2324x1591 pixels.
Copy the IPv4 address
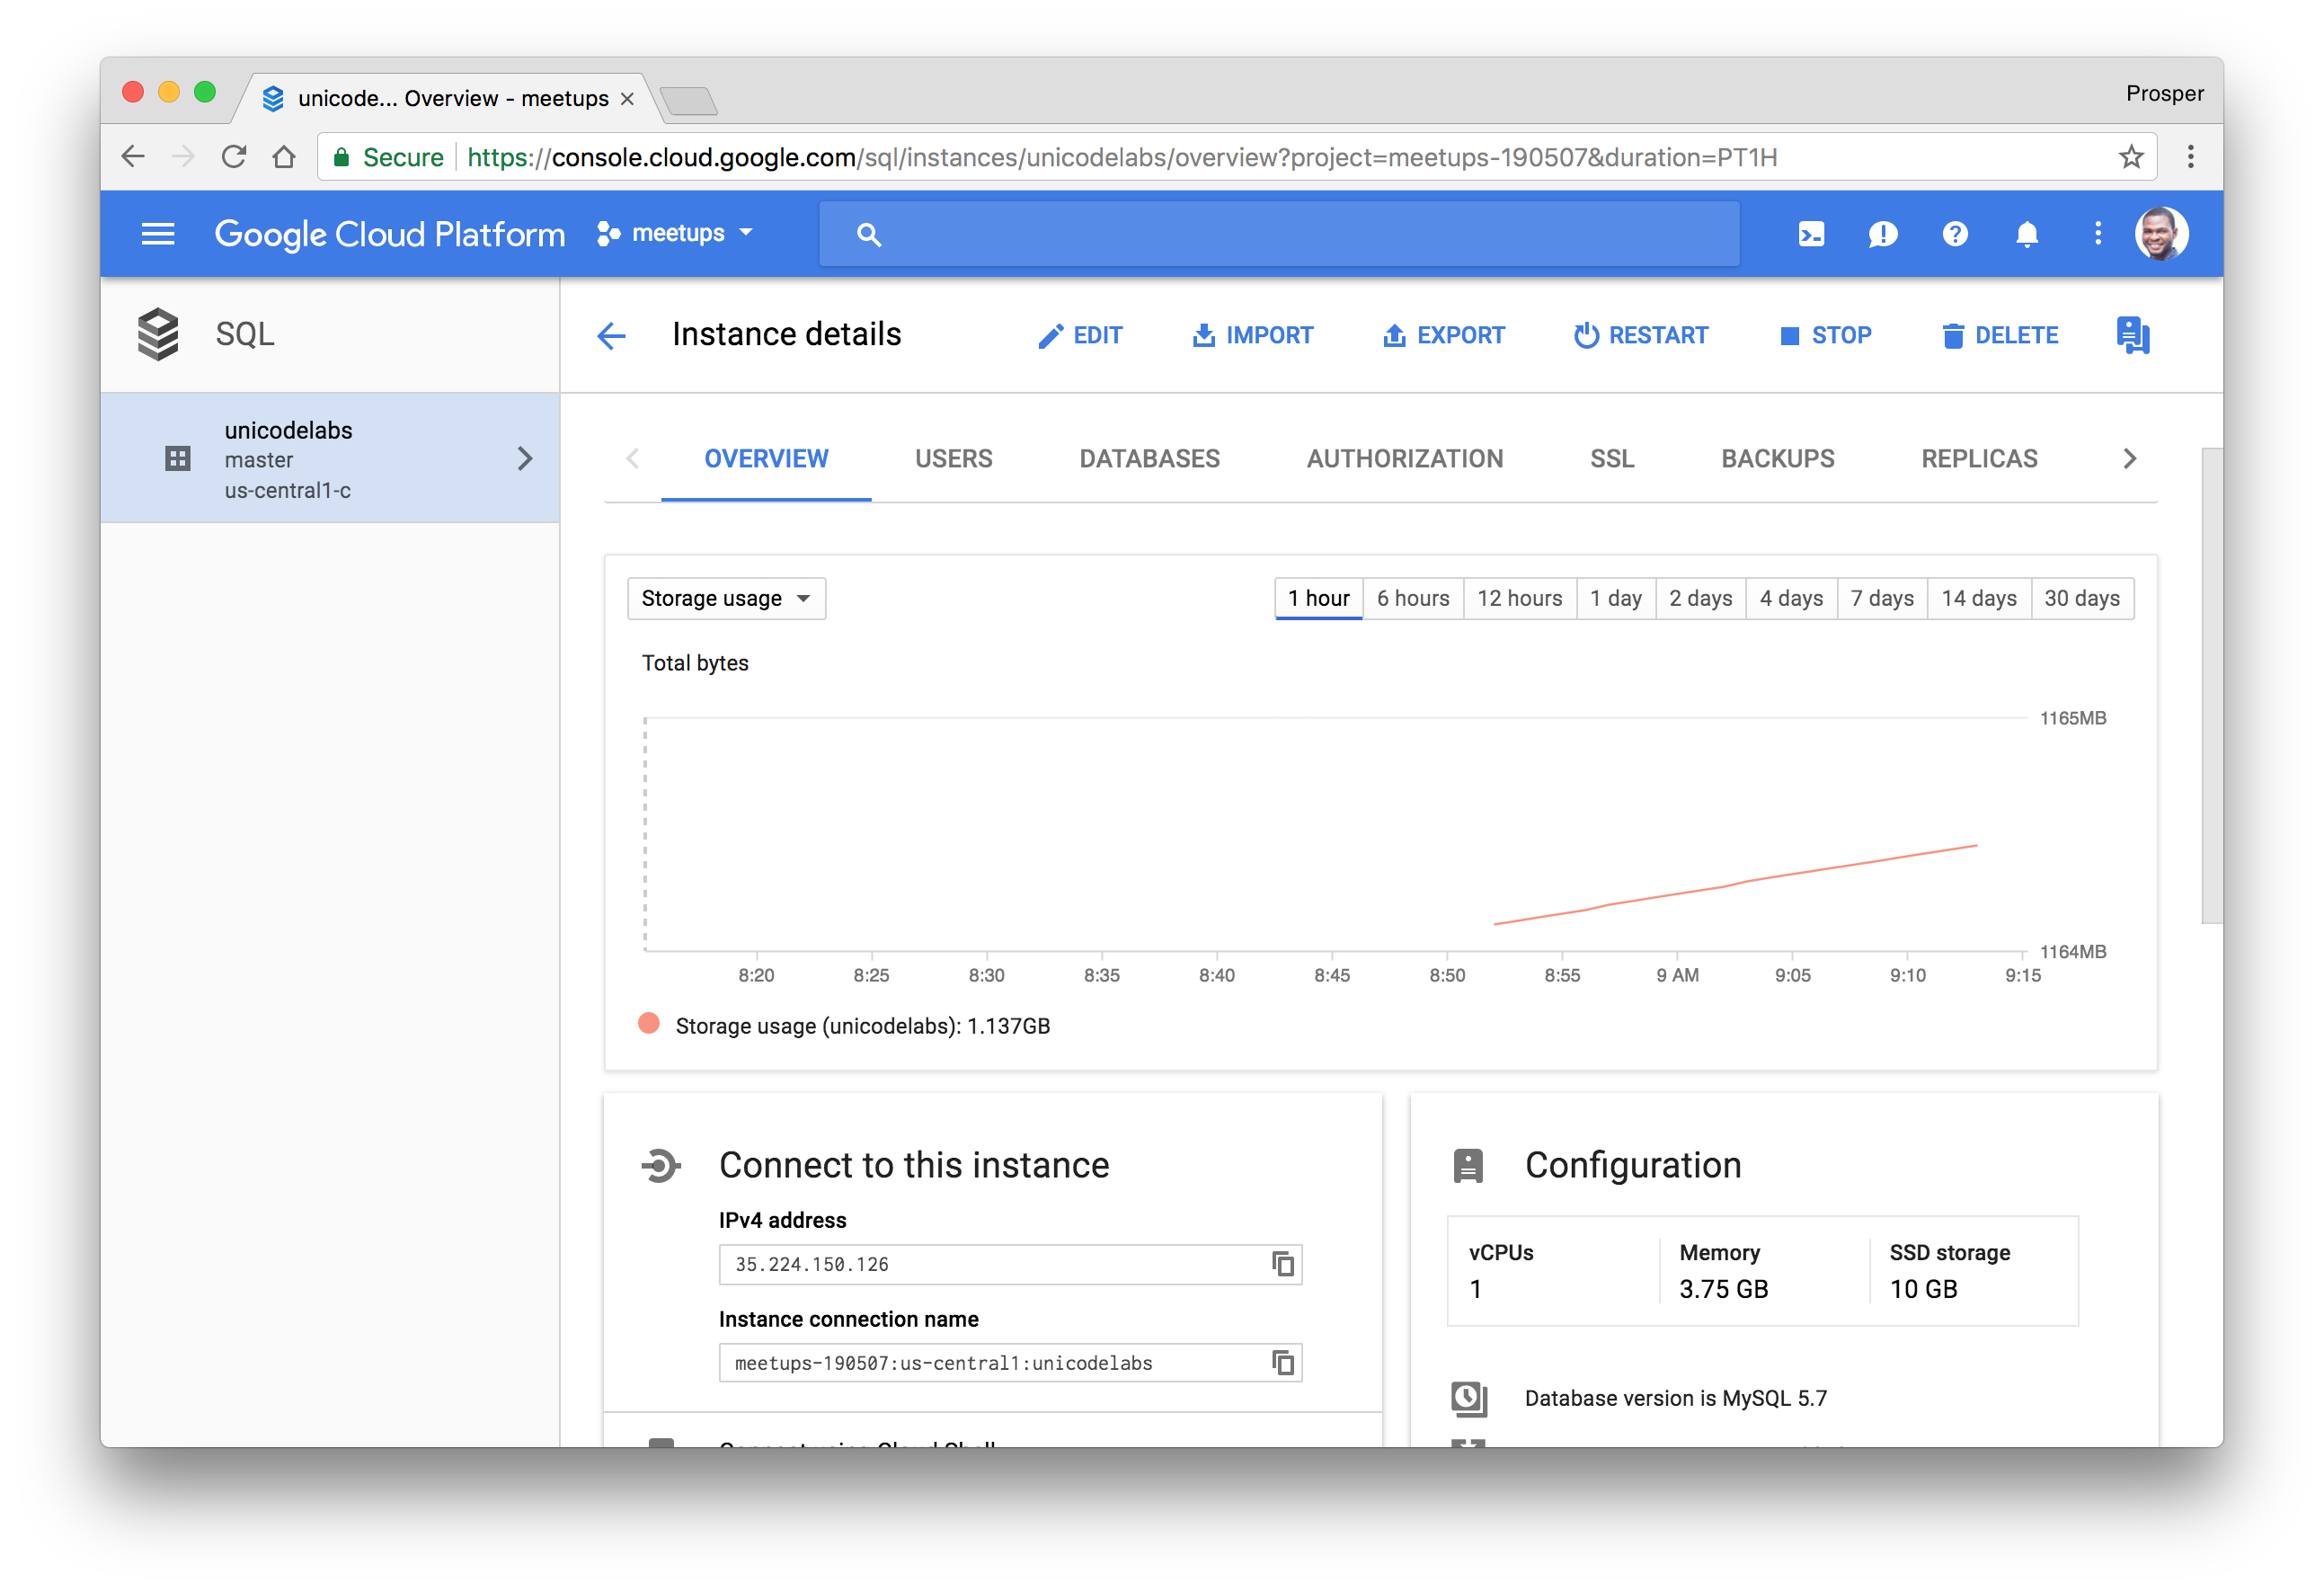(x=1282, y=1264)
